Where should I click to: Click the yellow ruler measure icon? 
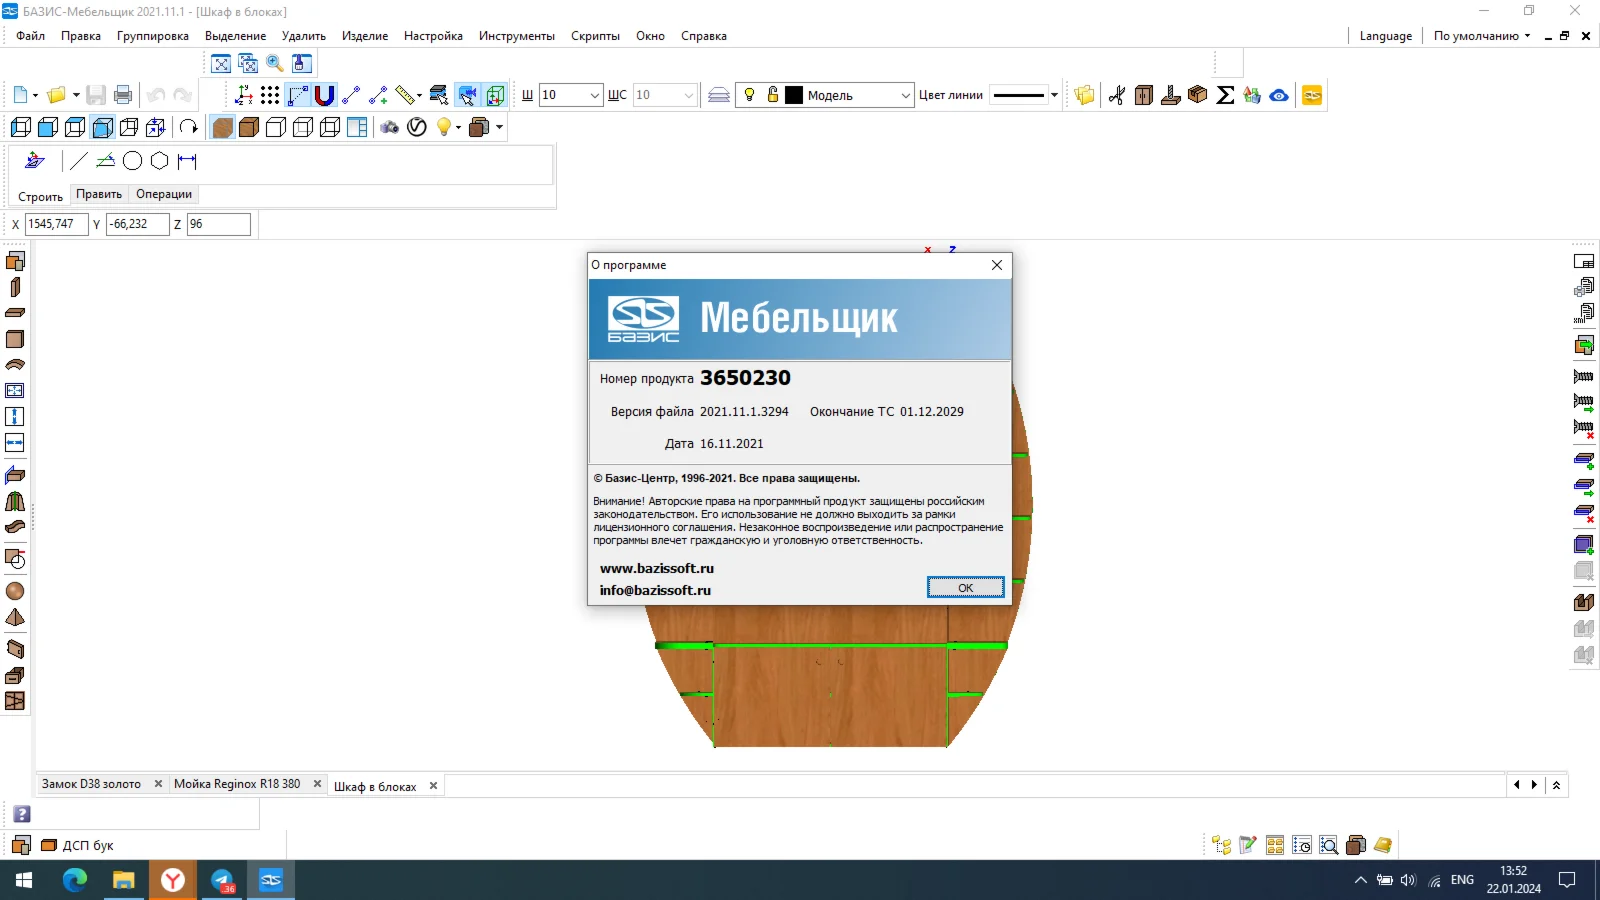click(x=405, y=95)
